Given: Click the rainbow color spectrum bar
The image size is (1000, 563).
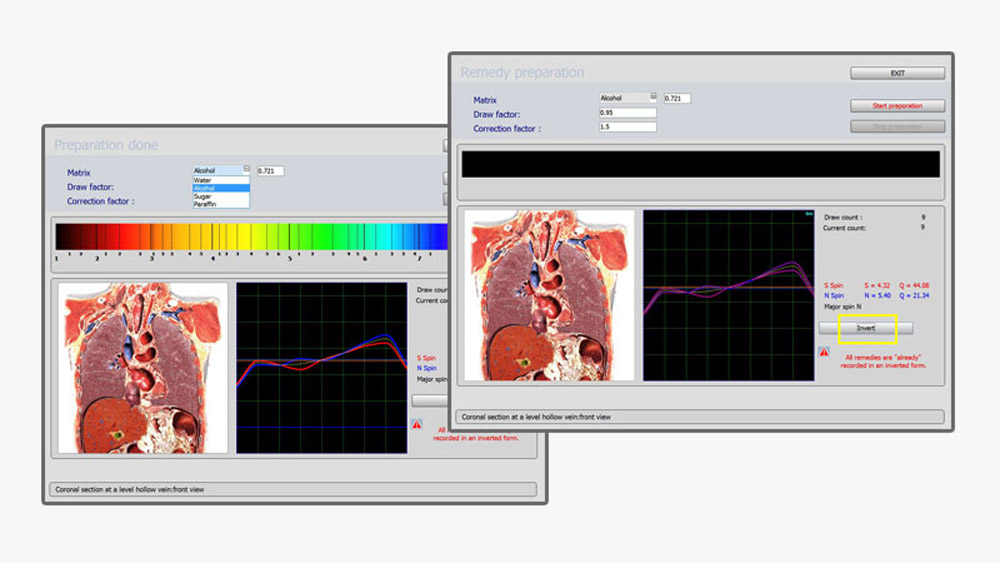Looking at the screenshot, I should coord(250,236).
